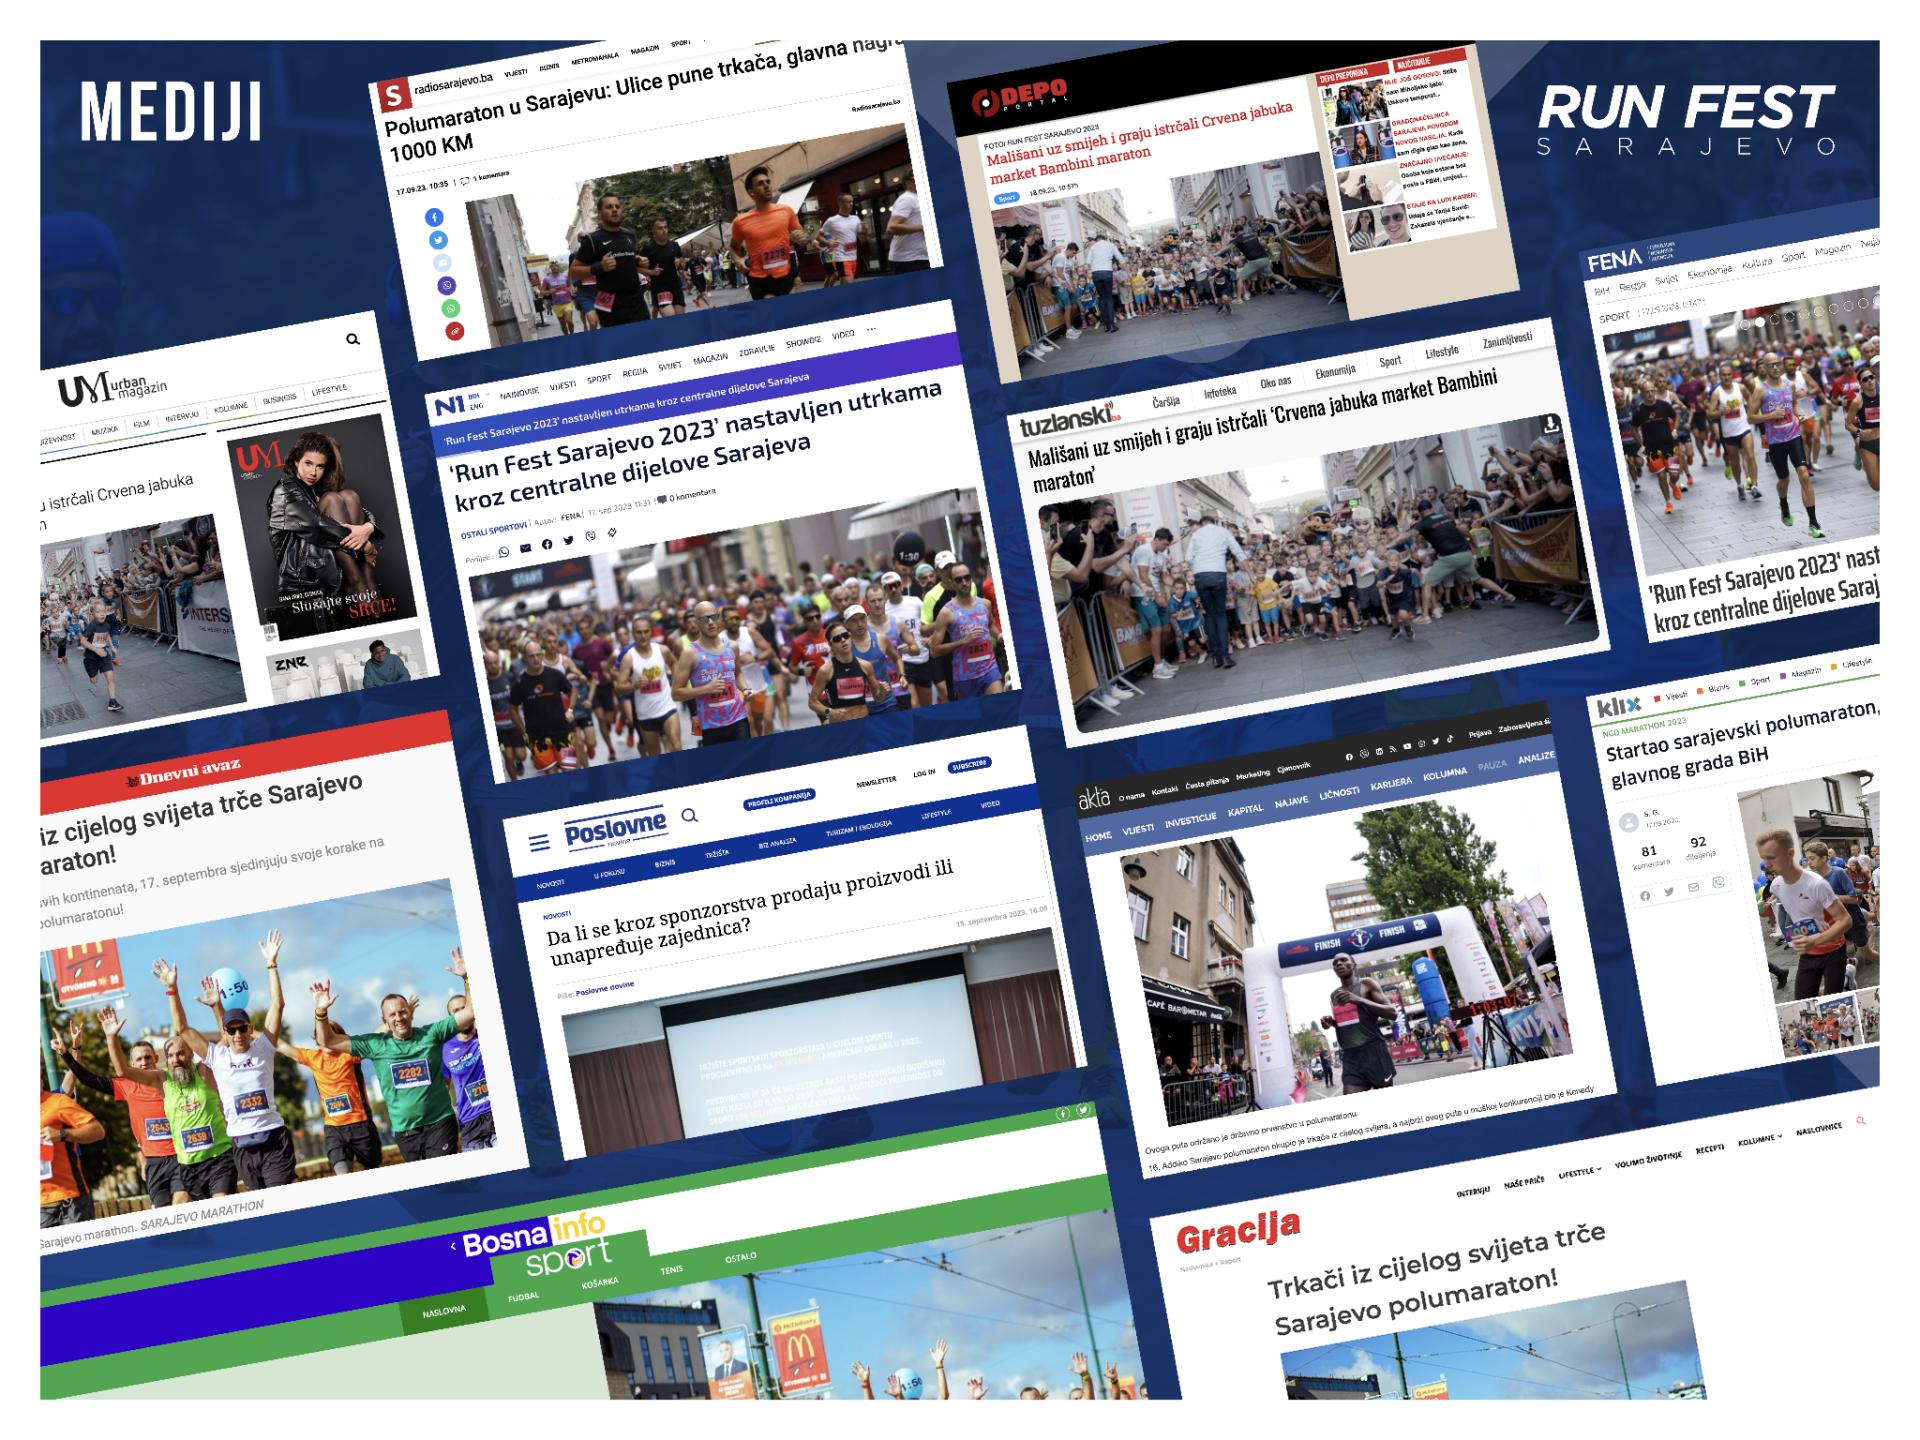Click Facebook share icon on Radiosarajevo article
Image resolution: width=1920 pixels, height=1440 pixels.
pos(434,217)
